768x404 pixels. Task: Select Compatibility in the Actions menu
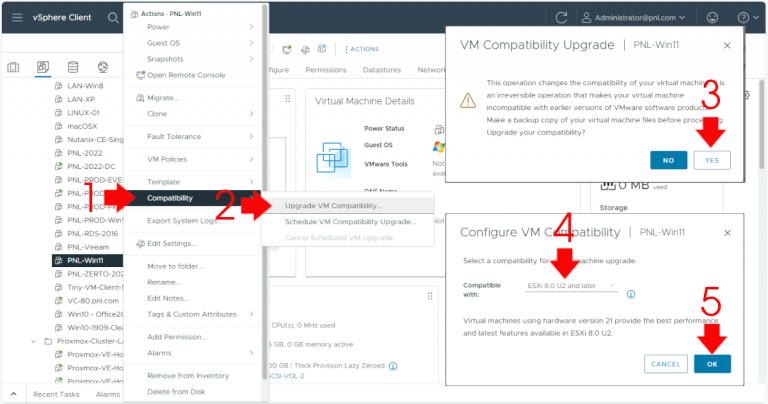point(170,197)
